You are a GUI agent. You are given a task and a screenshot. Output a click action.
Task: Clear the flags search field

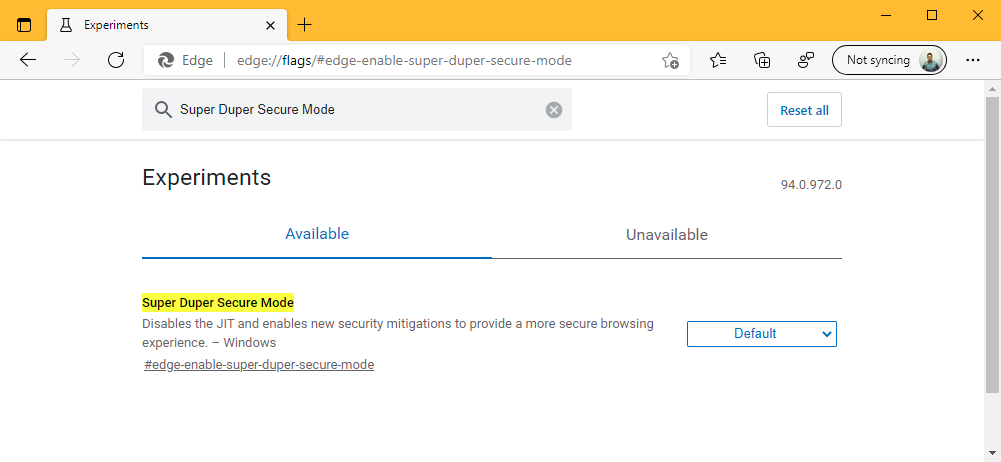pos(554,110)
